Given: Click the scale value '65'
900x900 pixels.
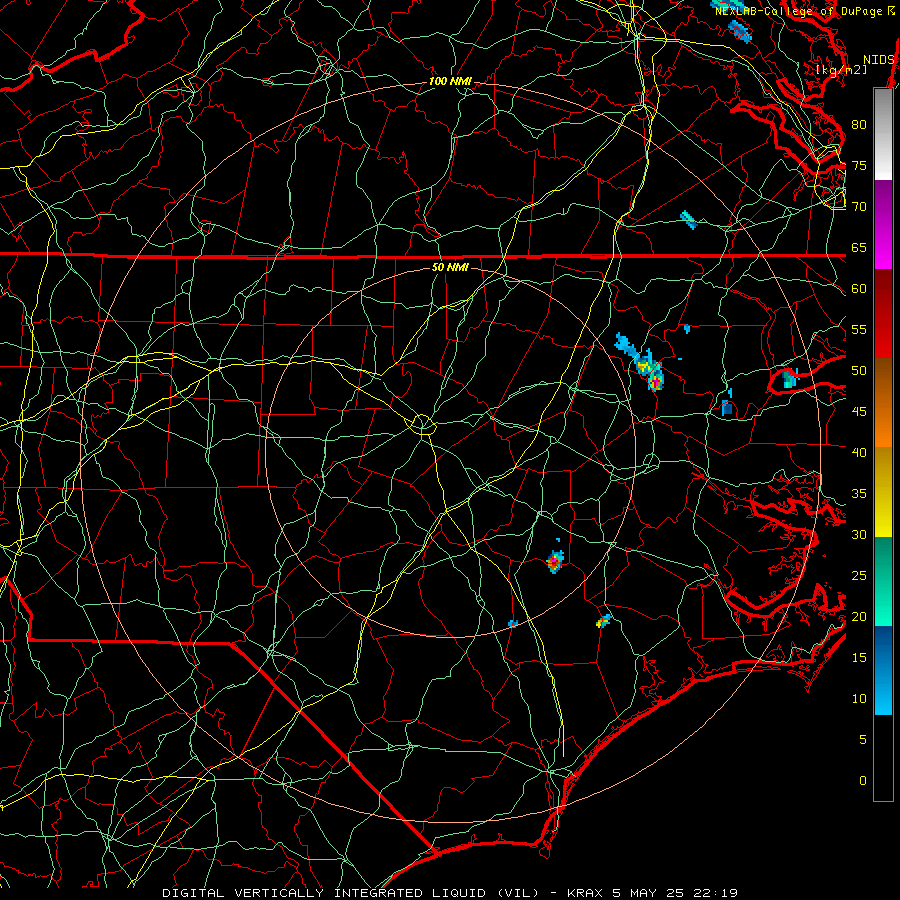Looking at the screenshot, I should 859,248.
